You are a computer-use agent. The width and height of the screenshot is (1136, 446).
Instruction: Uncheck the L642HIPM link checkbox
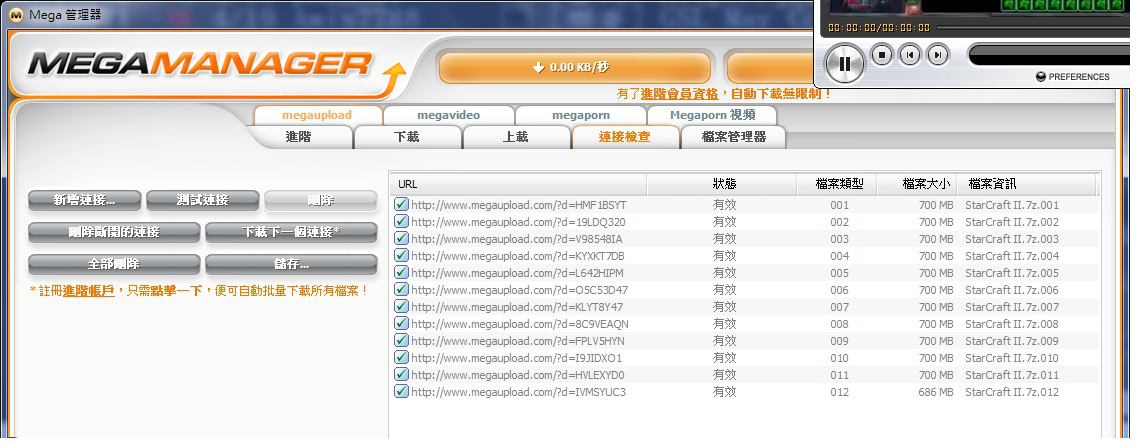click(401, 272)
